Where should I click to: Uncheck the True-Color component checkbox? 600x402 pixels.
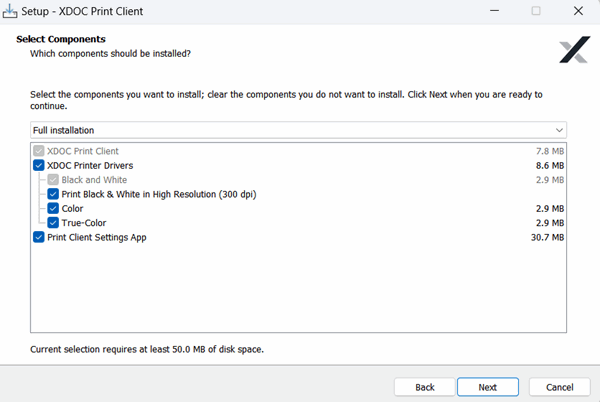[53, 223]
